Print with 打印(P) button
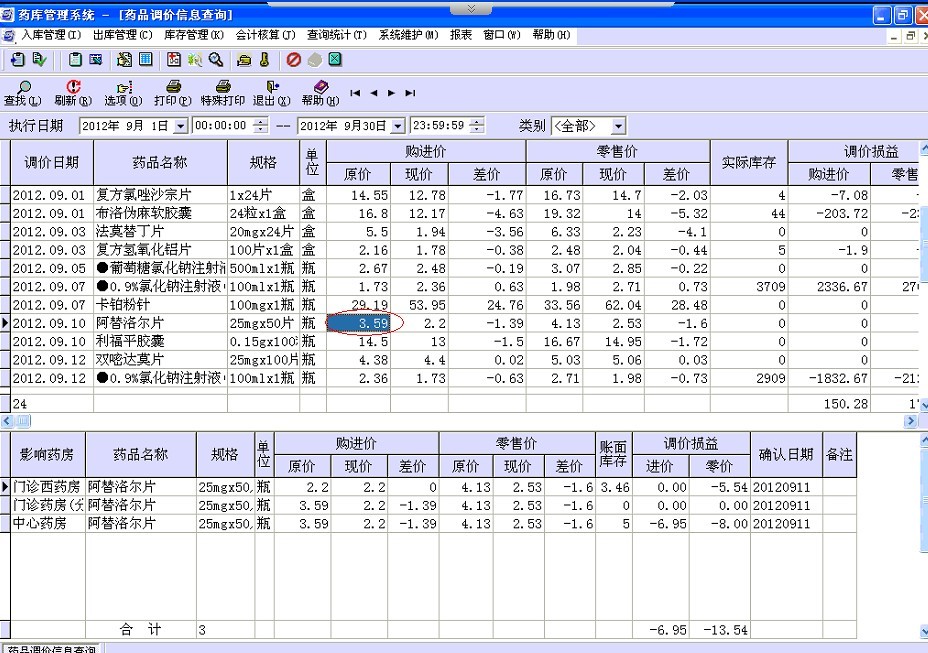928x653 pixels. click(x=173, y=94)
